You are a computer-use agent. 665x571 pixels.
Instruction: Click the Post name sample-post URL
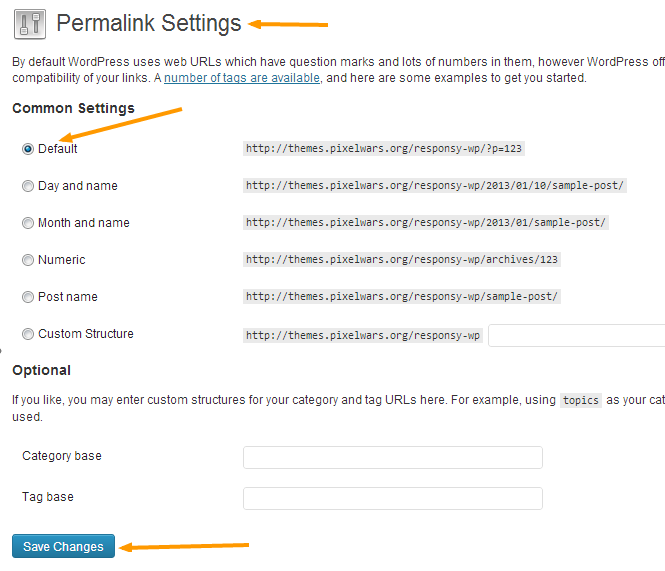click(402, 297)
